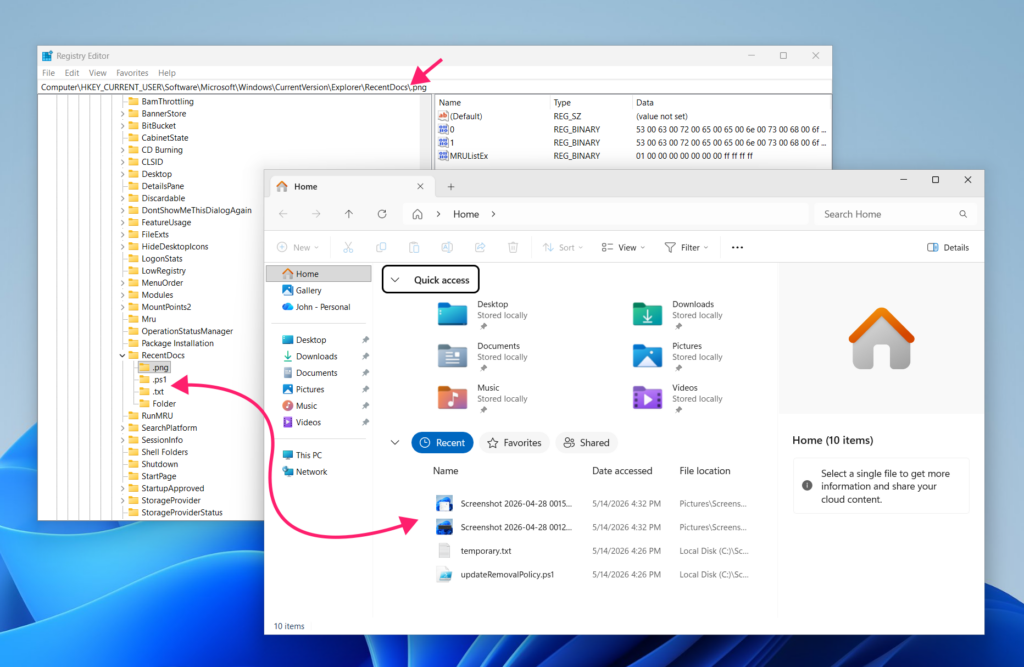Switch to the Shared tab
Screen dimensions: 1024x667
[586, 442]
